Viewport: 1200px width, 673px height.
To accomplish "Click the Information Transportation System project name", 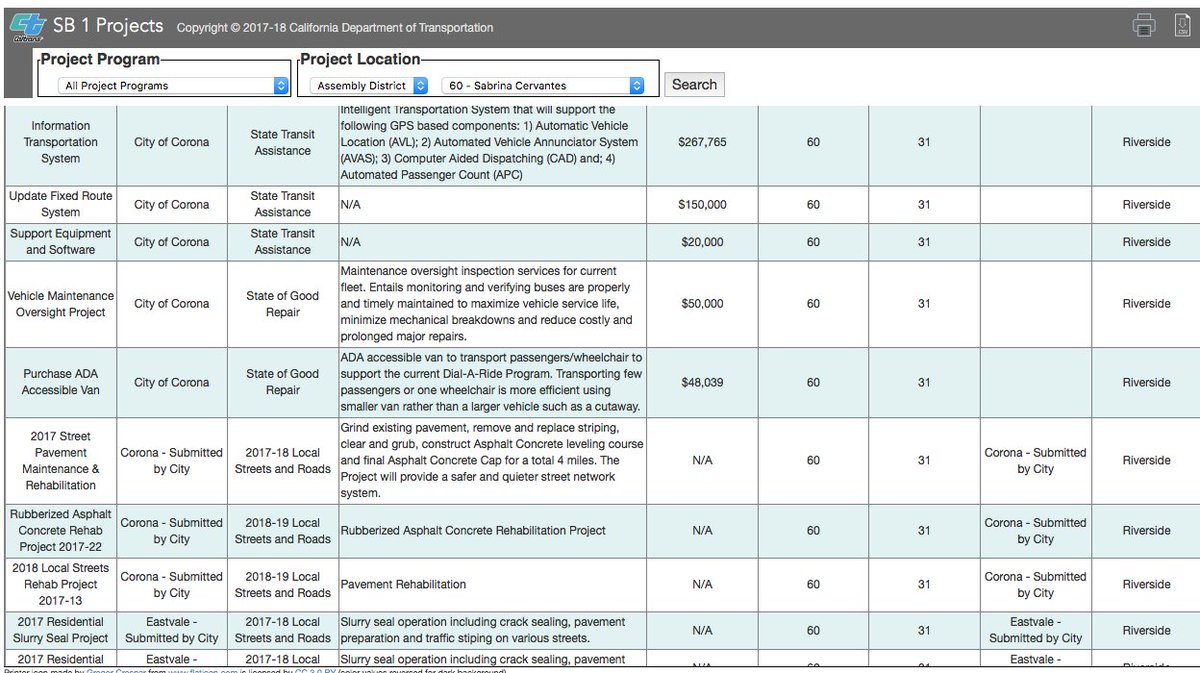I will [x=61, y=142].
